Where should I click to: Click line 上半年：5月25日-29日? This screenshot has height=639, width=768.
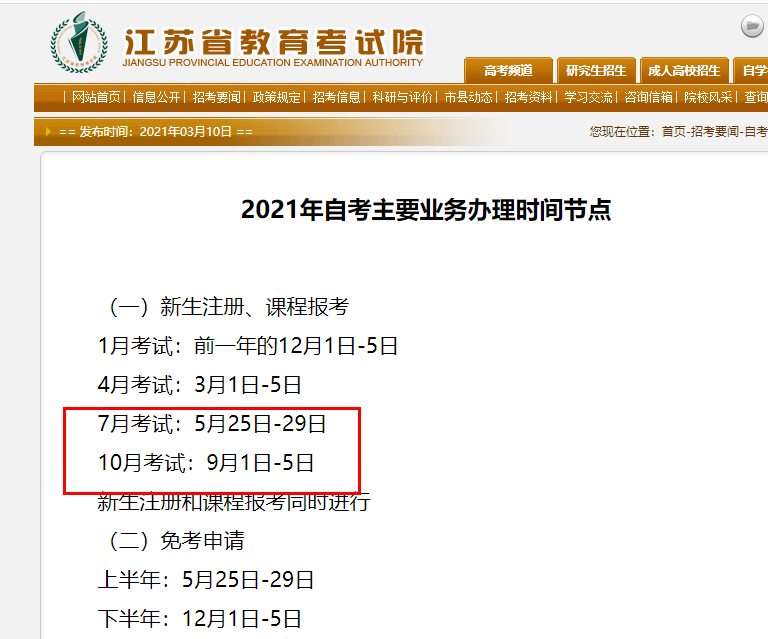pos(206,579)
